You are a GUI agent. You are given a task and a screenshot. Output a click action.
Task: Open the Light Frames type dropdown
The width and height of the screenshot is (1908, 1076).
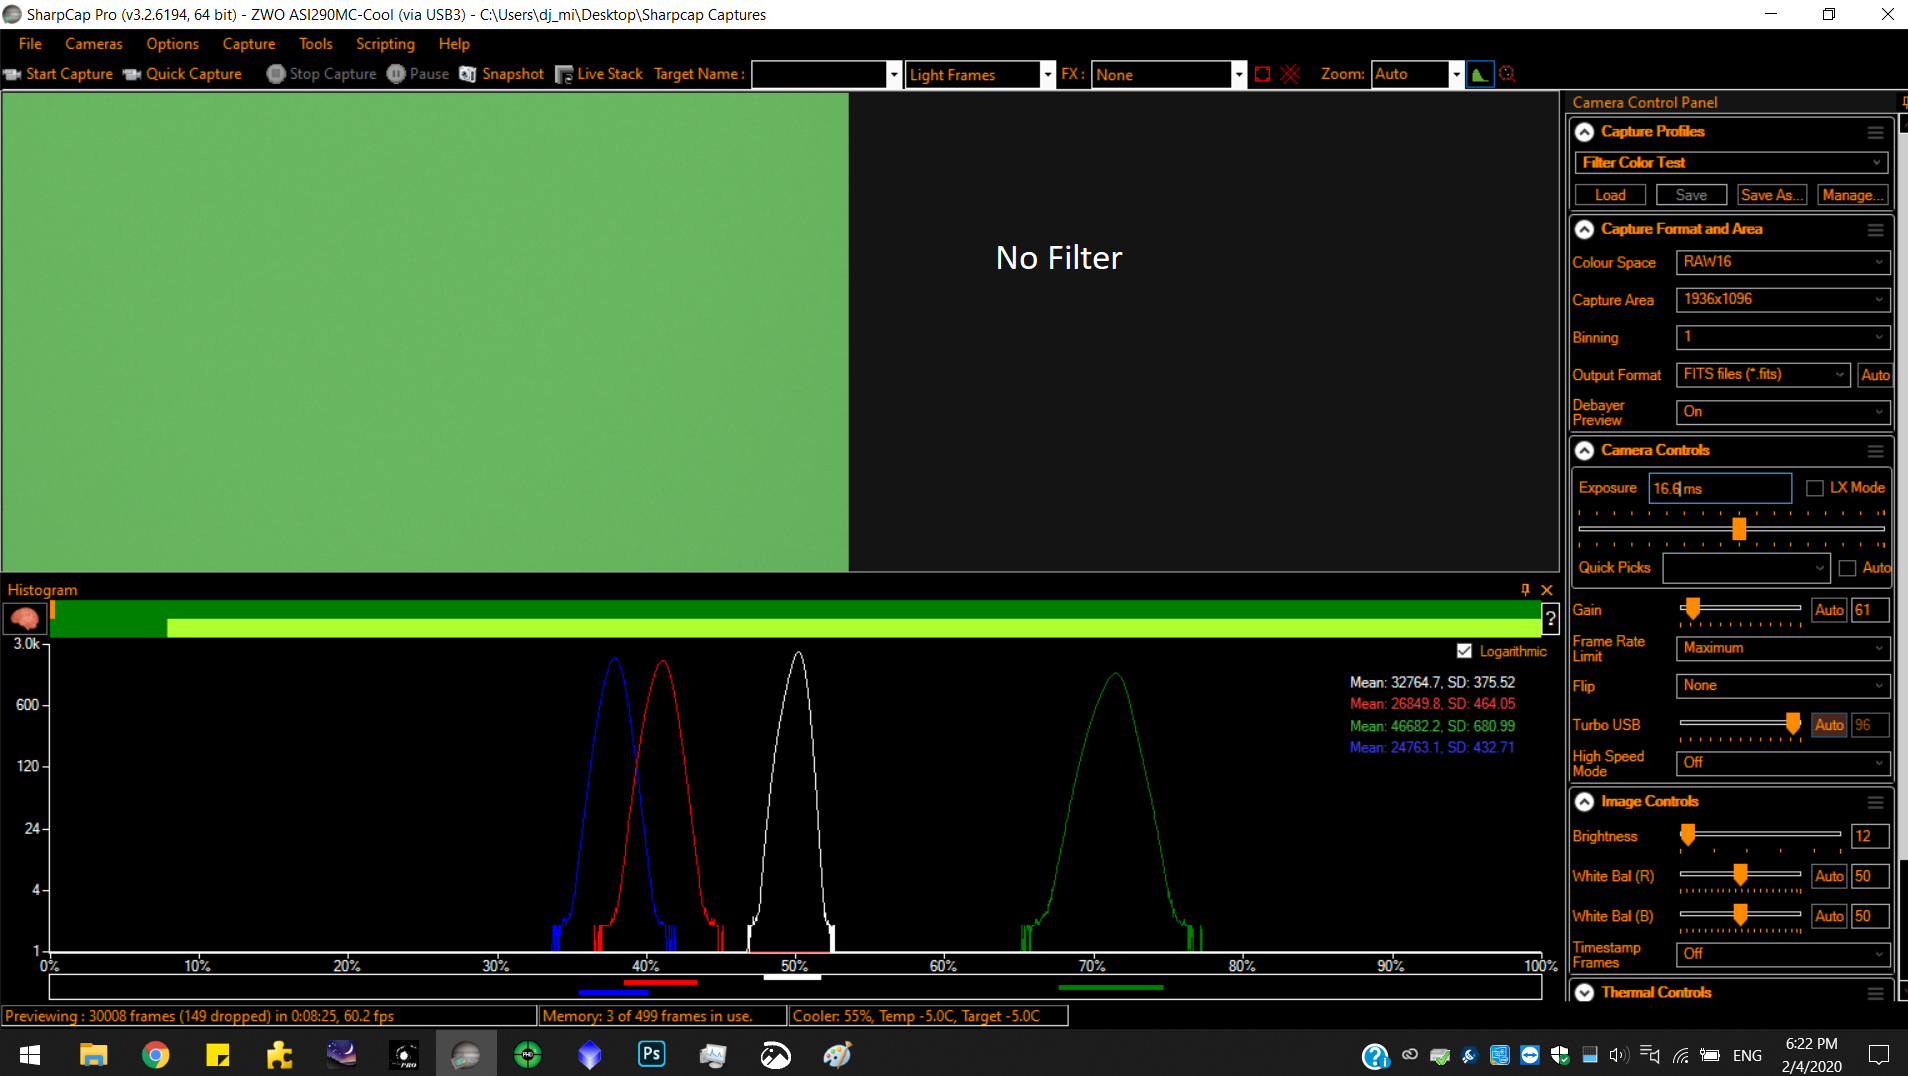1047,75
